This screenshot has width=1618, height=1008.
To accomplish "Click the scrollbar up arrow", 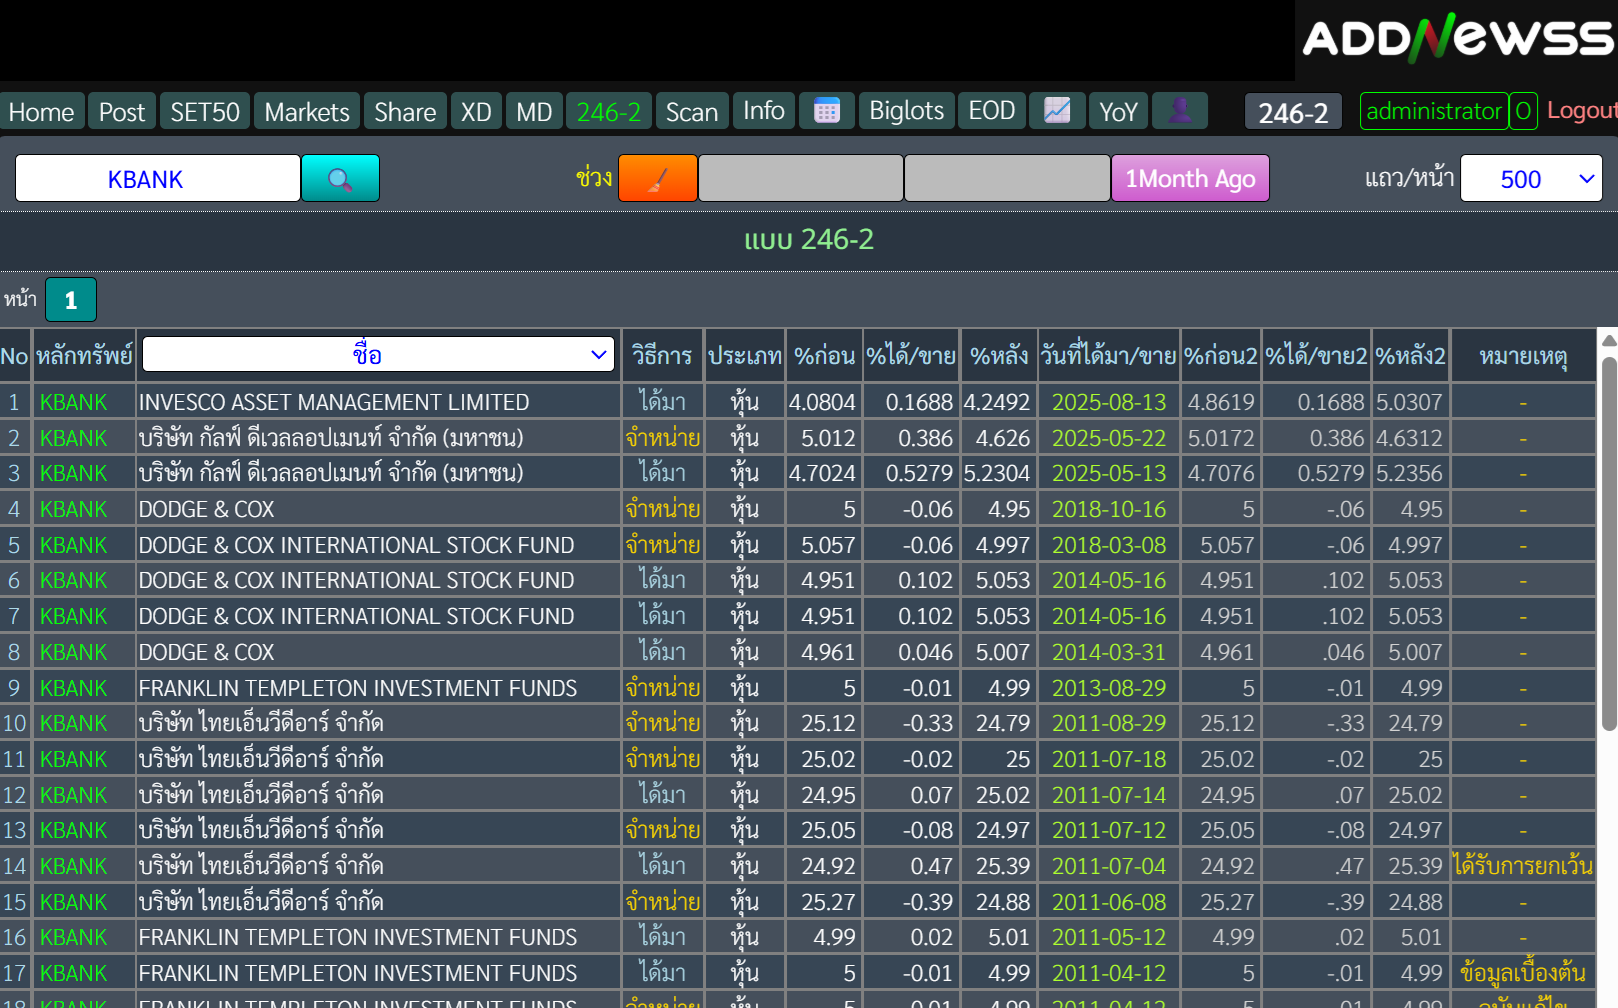I will coord(1609,340).
